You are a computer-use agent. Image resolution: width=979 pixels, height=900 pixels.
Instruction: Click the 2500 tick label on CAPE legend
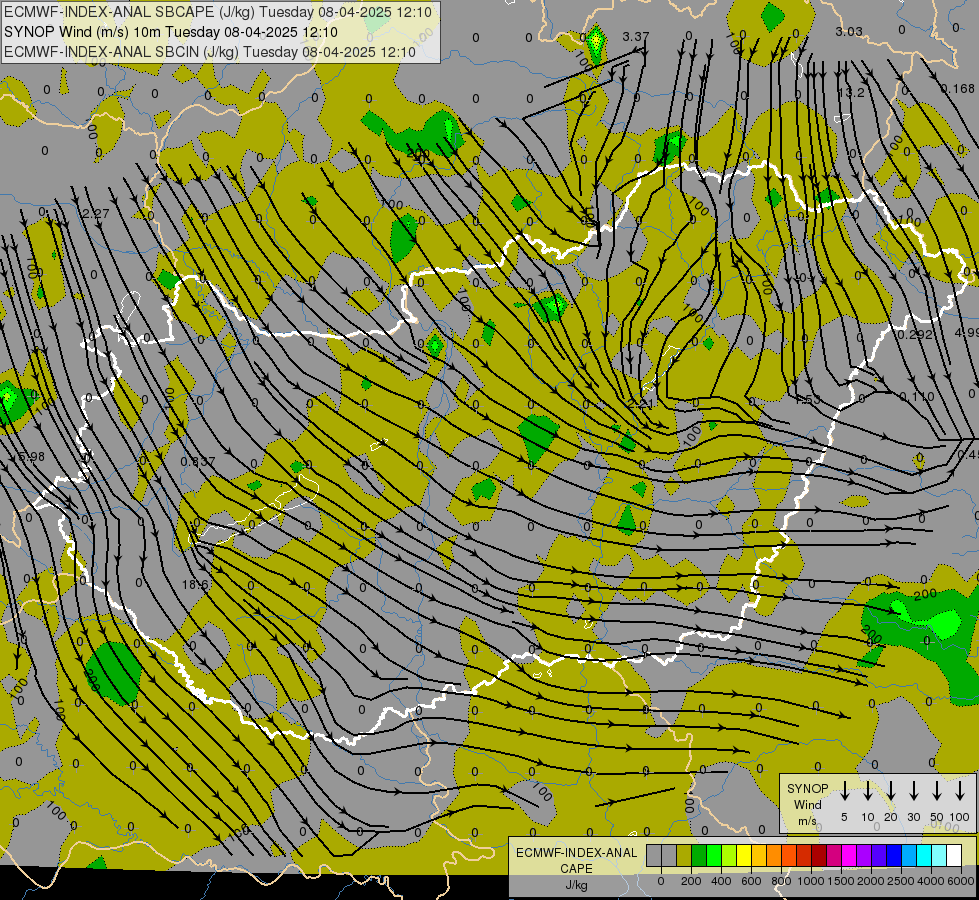tap(901, 881)
